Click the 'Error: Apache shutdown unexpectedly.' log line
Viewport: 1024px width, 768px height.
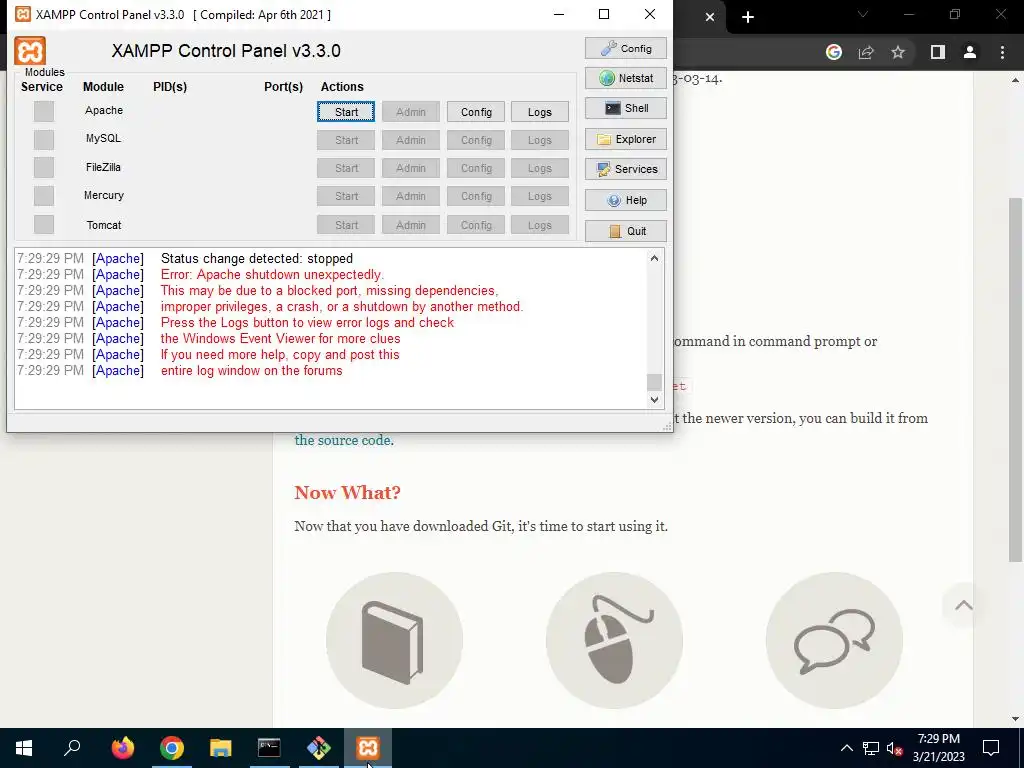click(x=272, y=274)
